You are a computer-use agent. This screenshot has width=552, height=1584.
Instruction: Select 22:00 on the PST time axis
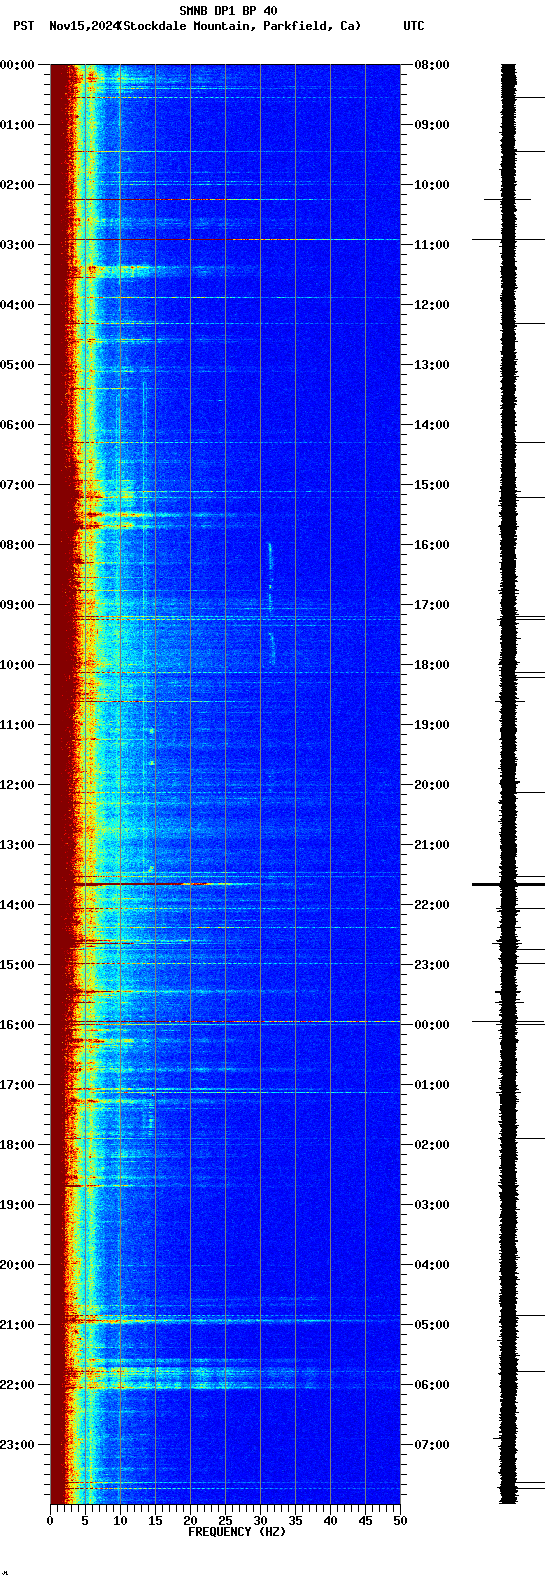click(x=17, y=1385)
